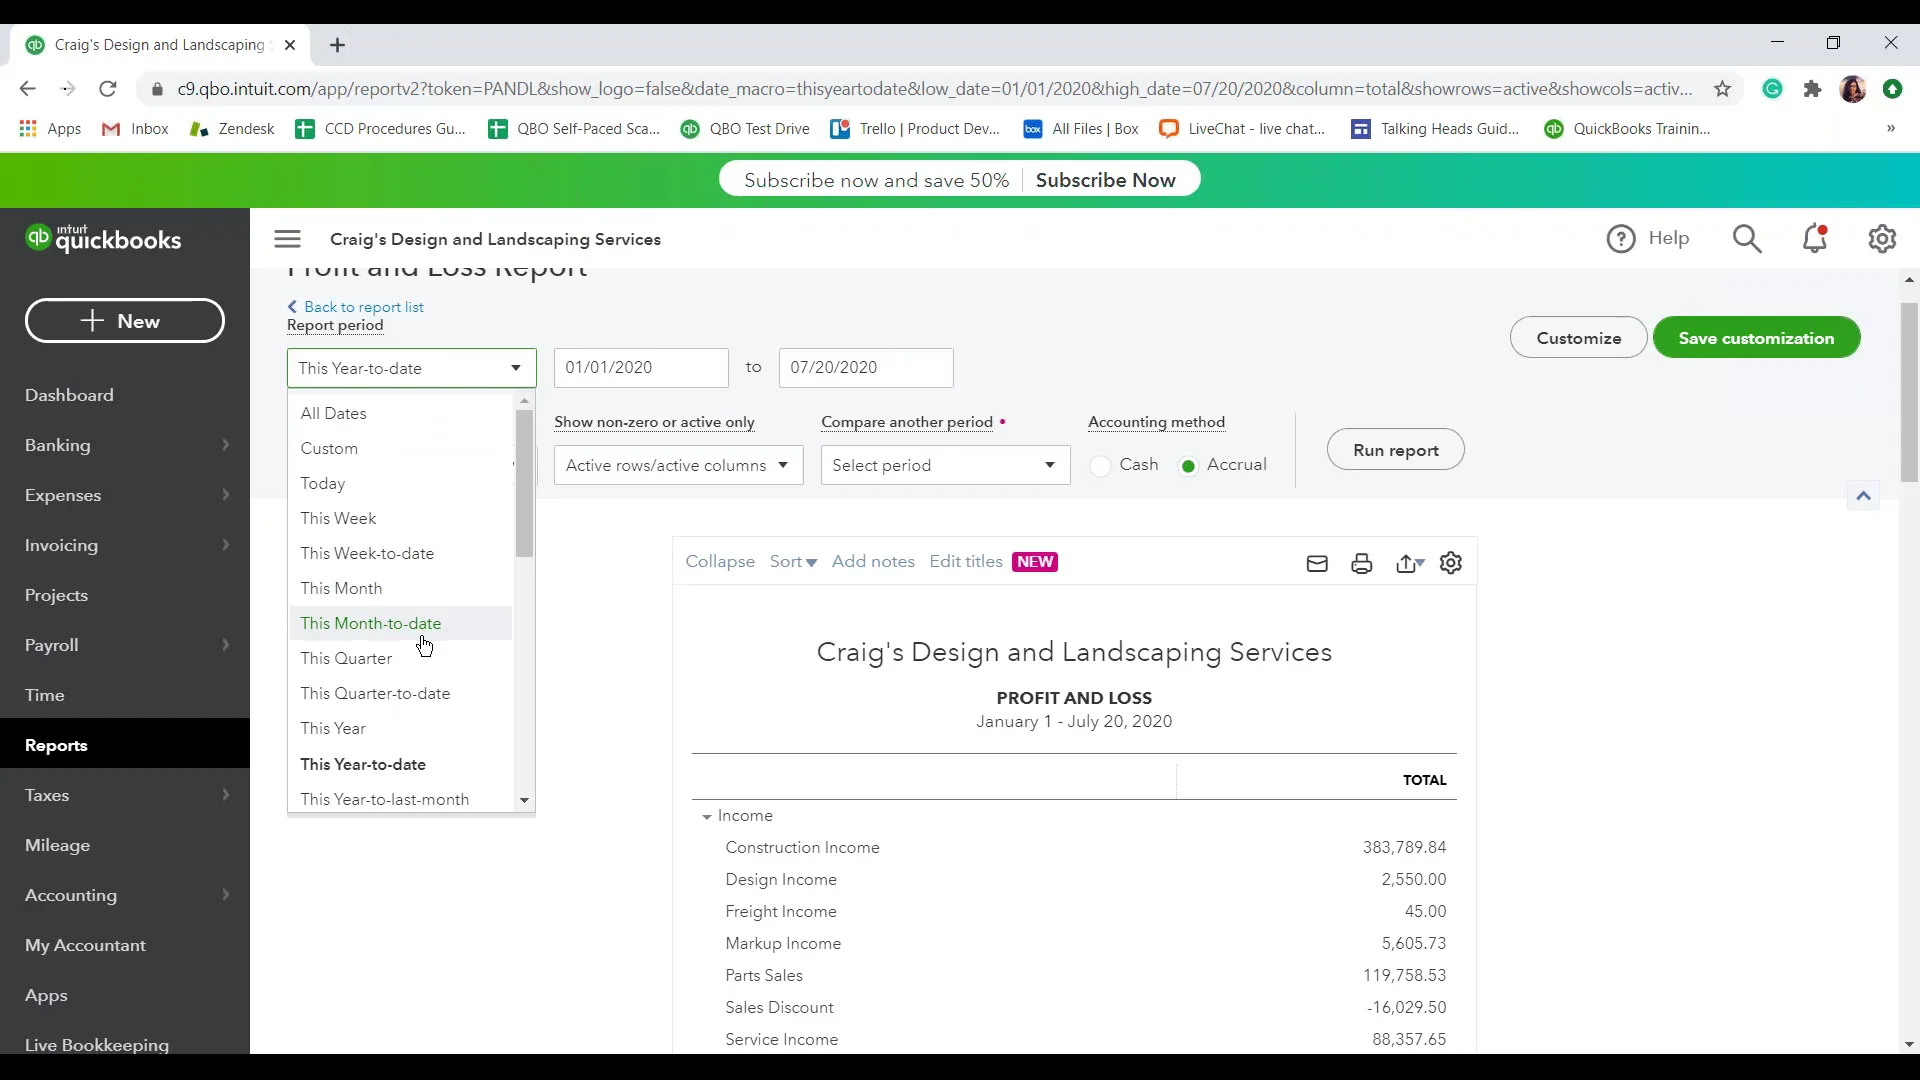This screenshot has width=1920, height=1080.
Task: Open Chrome extensions puzzle icon
Action: tap(1812, 89)
